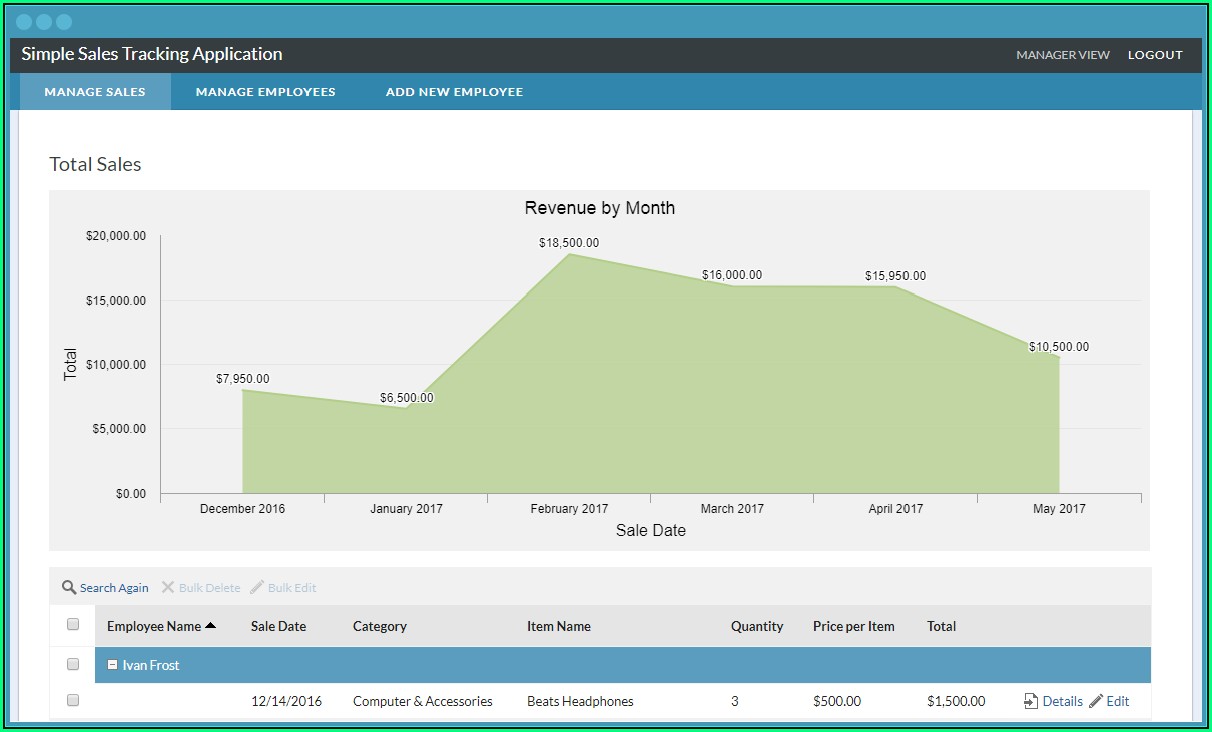Click the Bulk Edit pencil icon
The image size is (1212, 732).
257,588
